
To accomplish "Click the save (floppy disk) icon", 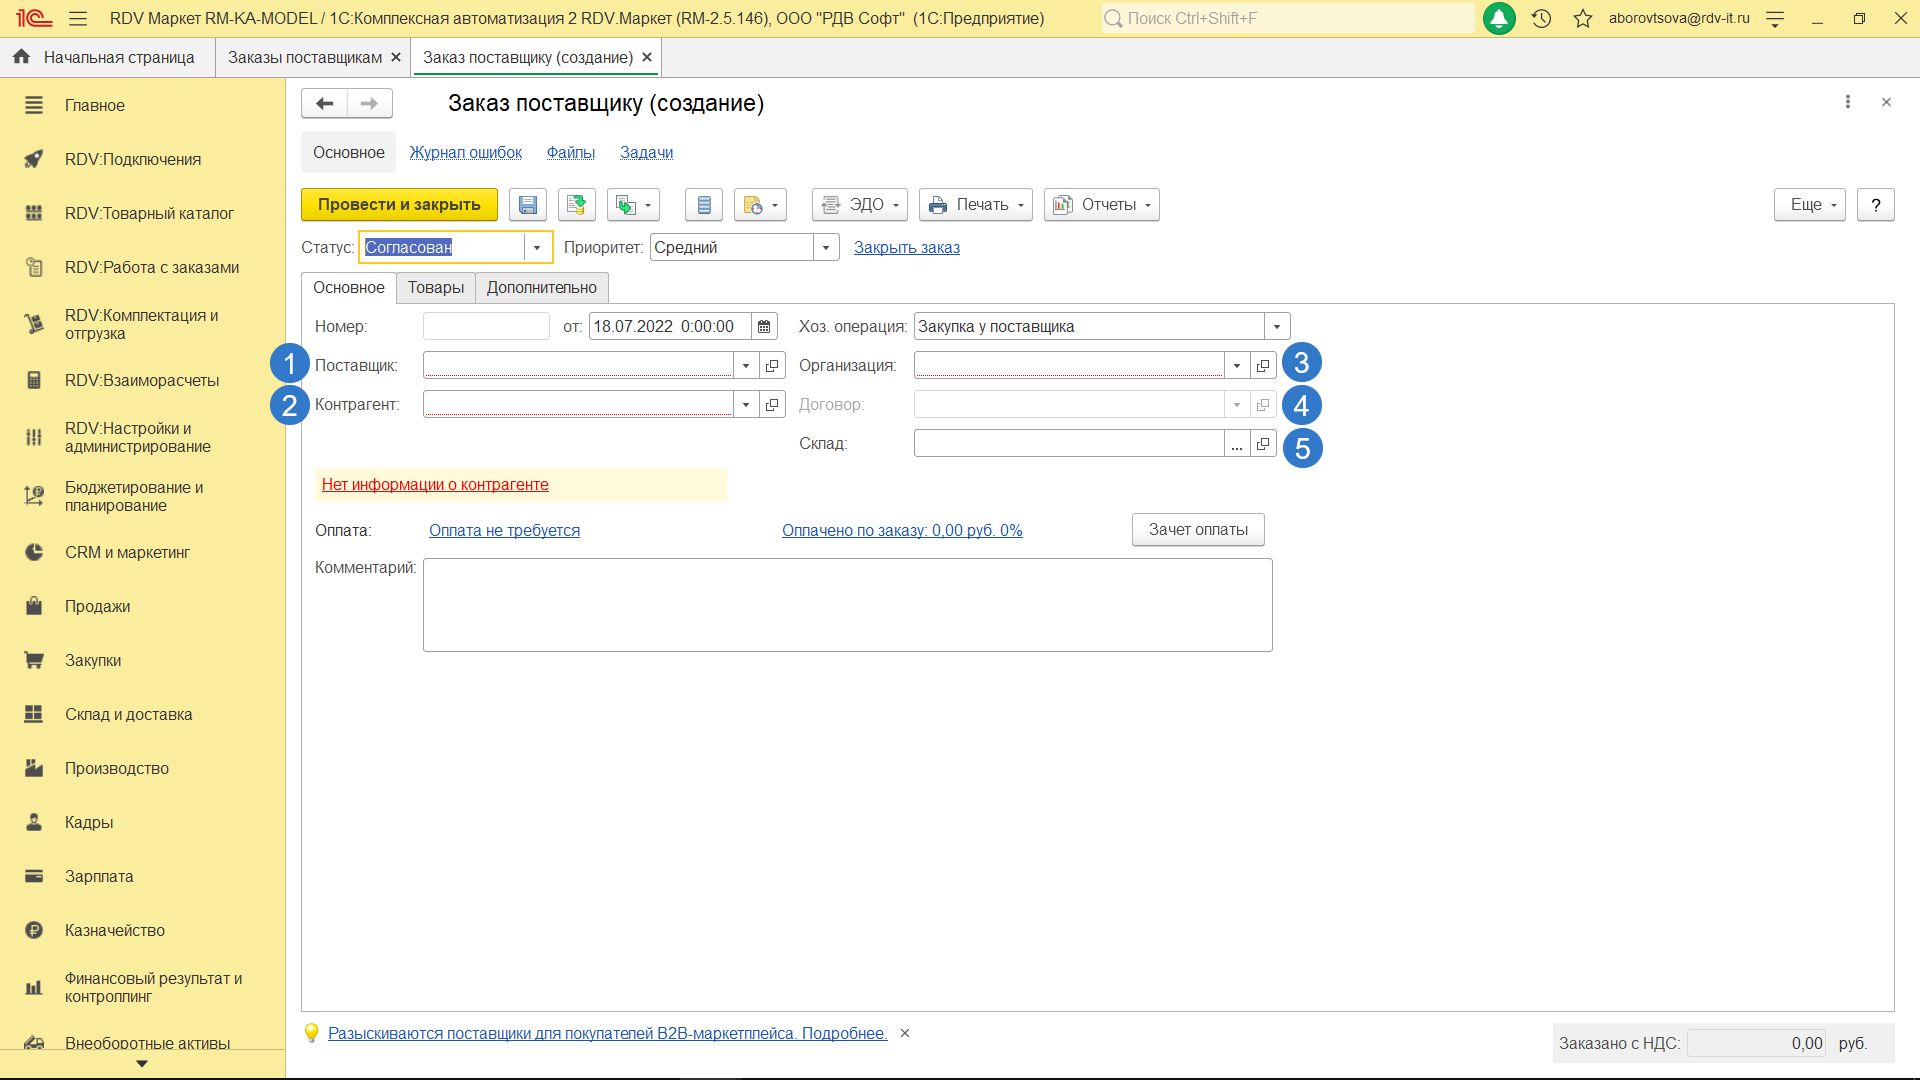I will click(x=527, y=205).
